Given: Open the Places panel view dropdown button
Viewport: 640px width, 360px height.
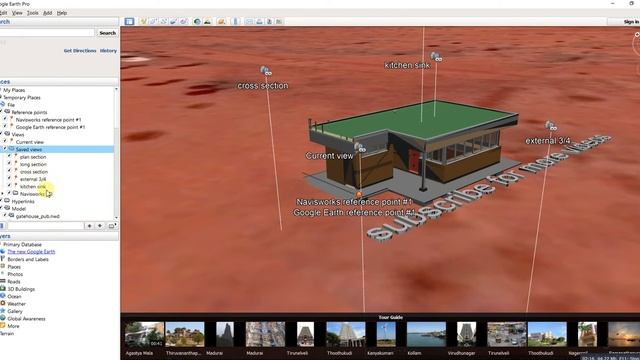Looking at the screenshot, I should coord(112,226).
